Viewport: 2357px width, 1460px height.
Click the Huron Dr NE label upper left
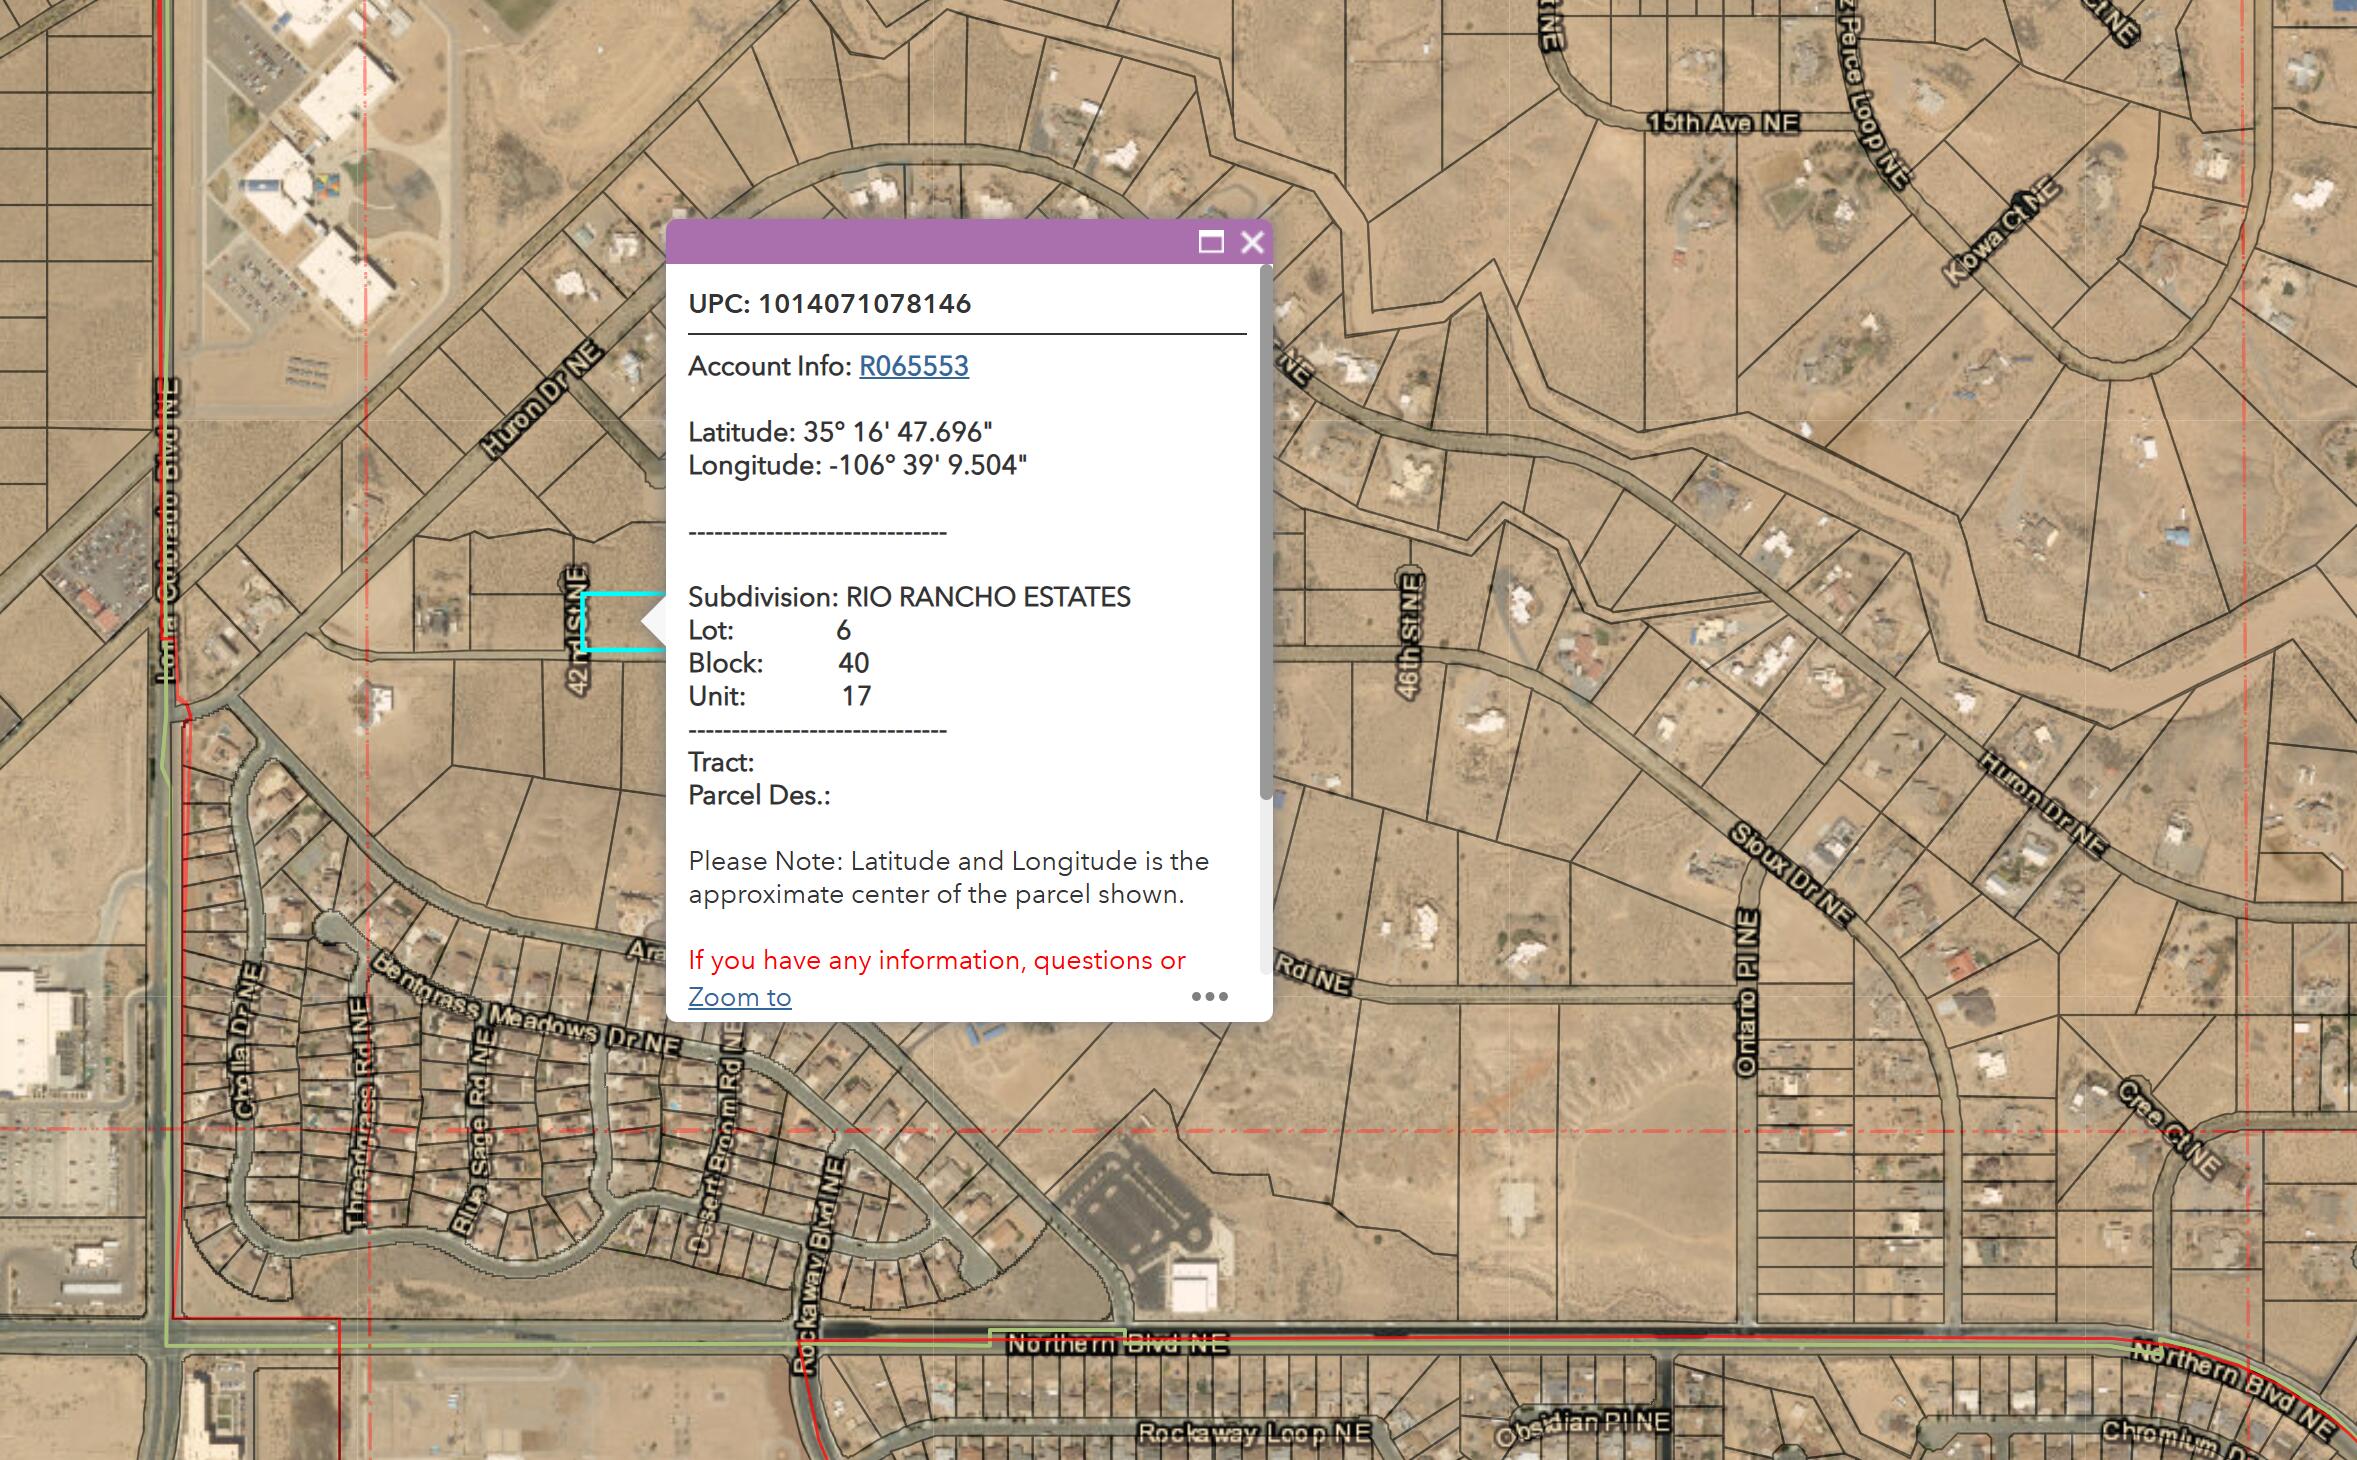pos(543,399)
